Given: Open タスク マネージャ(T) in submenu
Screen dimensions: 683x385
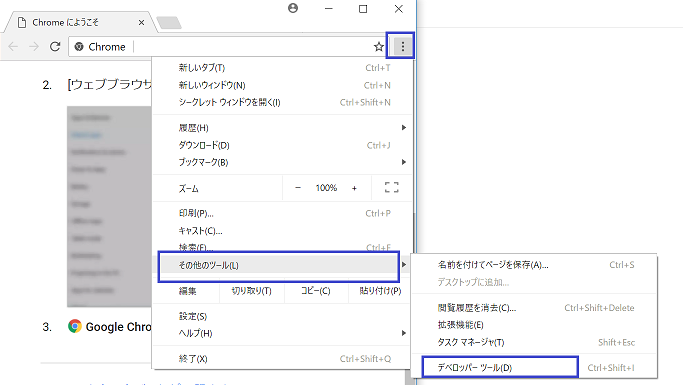Looking at the screenshot, I should pyautogui.click(x=534, y=342).
